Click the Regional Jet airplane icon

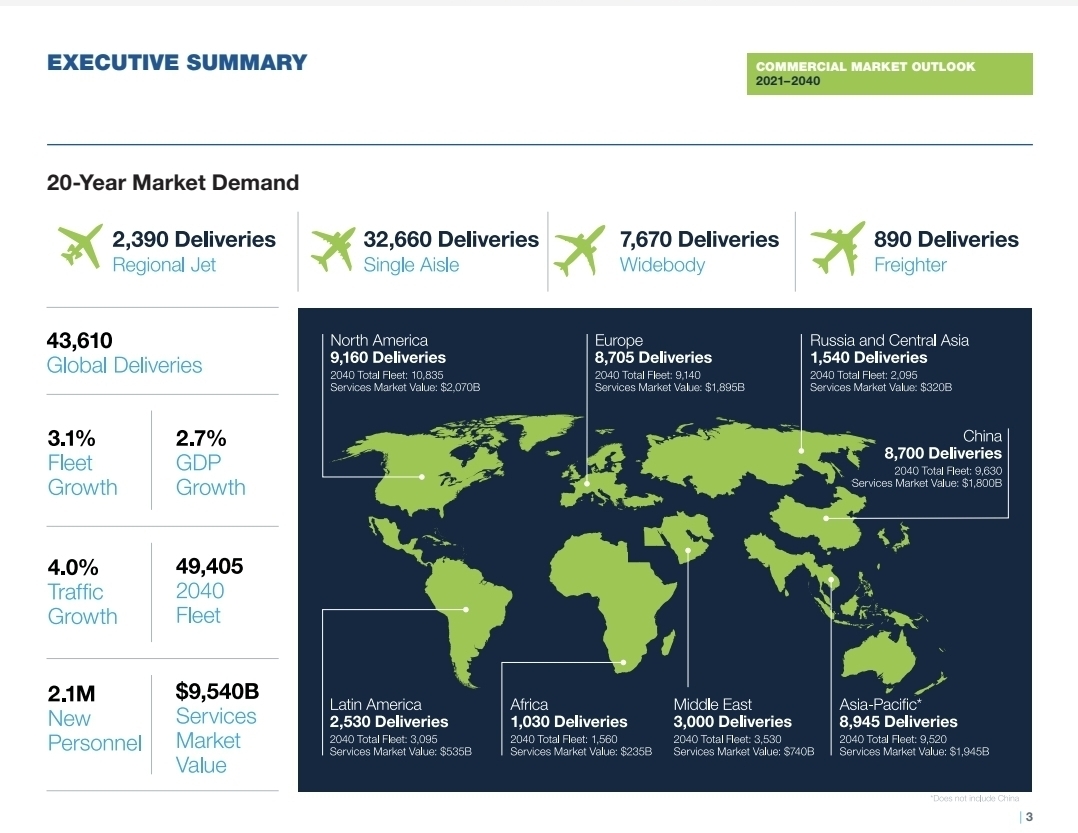81,245
